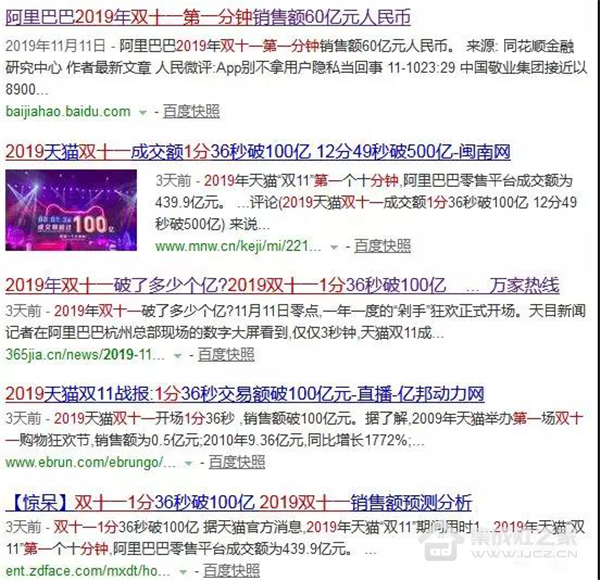The image size is (600, 580).
Task: Click the snippet text 销售额破100亿元。据了解
Action: 325,419
